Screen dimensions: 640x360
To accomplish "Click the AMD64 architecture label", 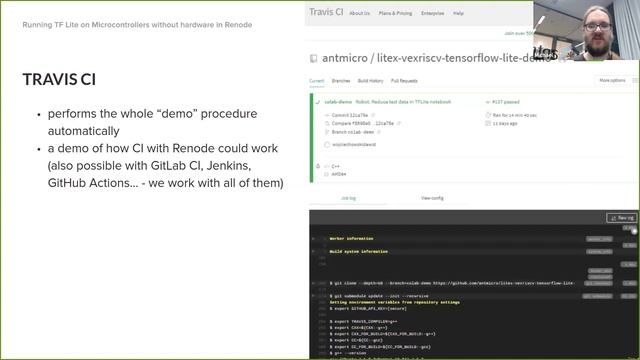I will click(x=339, y=174).
